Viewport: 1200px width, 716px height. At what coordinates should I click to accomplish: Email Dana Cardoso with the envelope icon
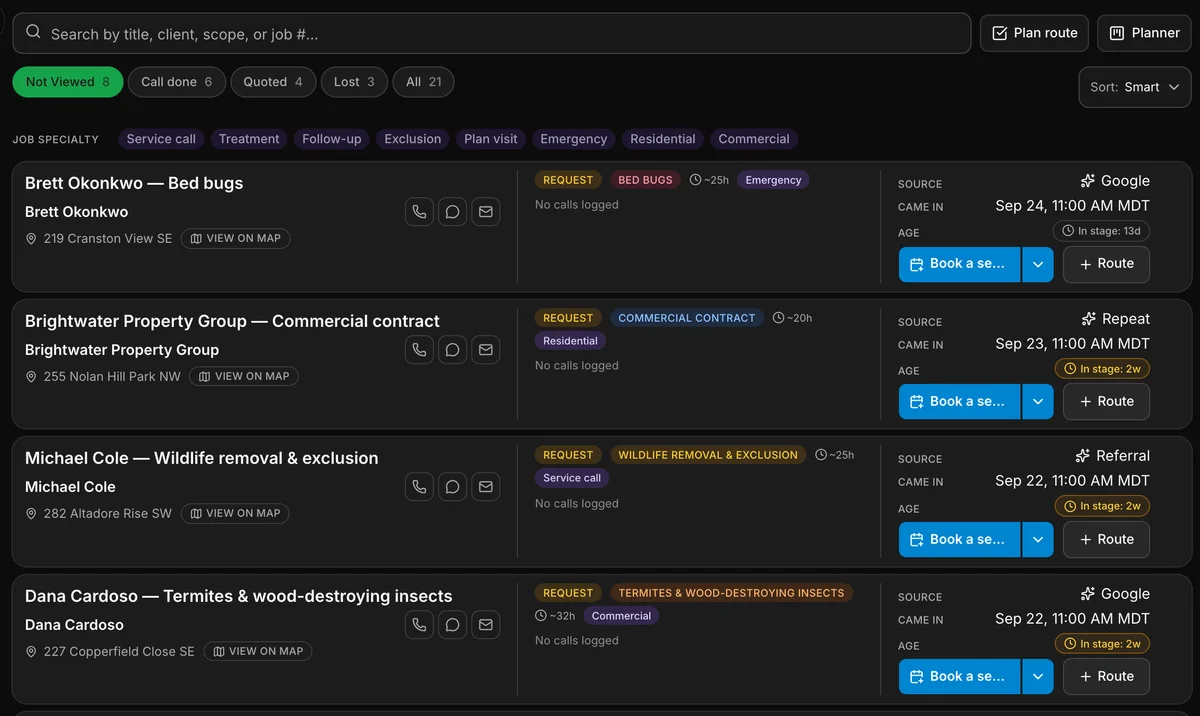click(486, 625)
